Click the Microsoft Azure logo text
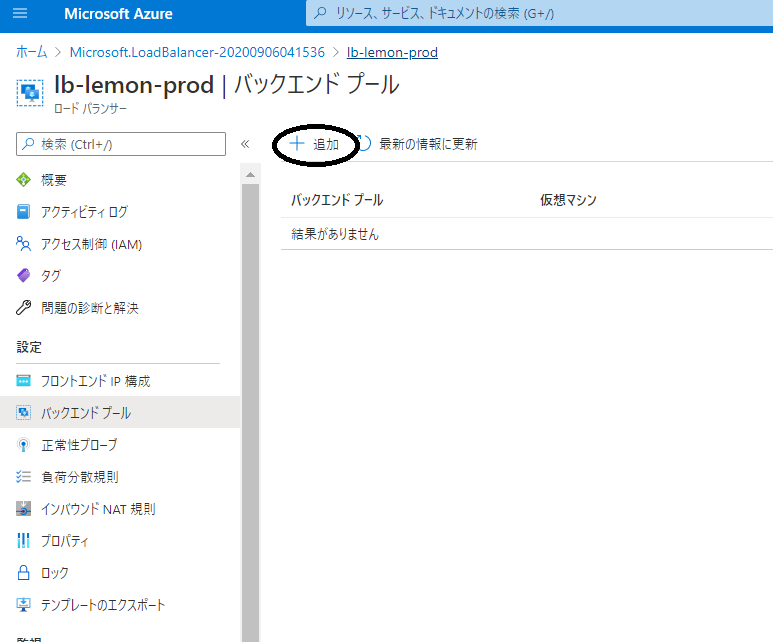This screenshot has height=642, width=773. (x=118, y=14)
